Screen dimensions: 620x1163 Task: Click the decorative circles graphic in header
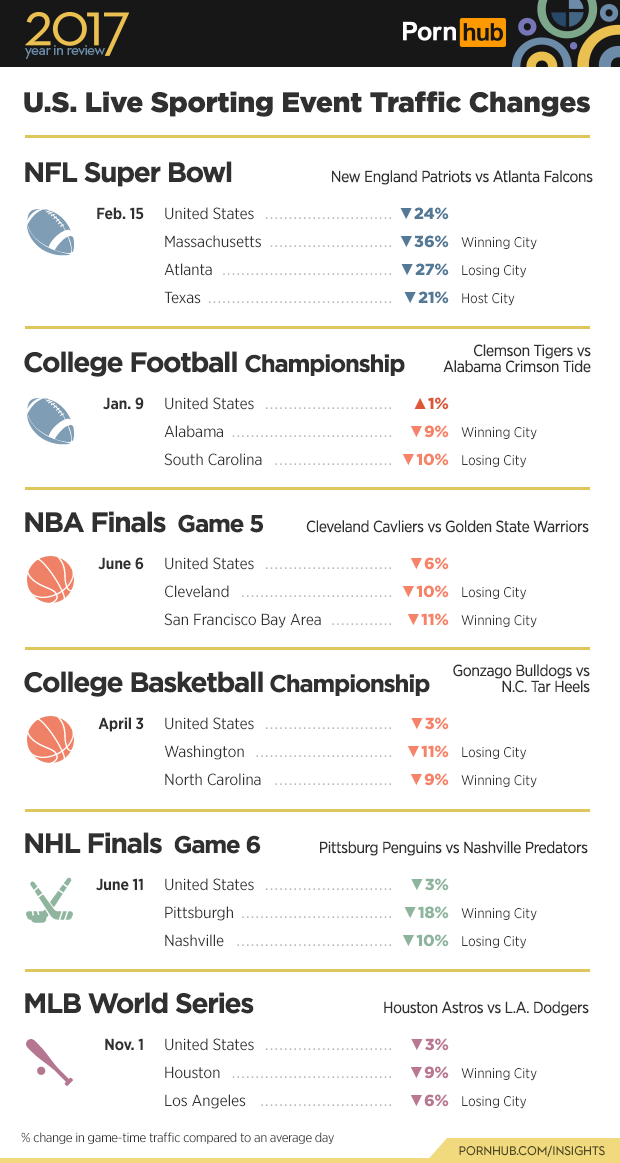[567, 33]
